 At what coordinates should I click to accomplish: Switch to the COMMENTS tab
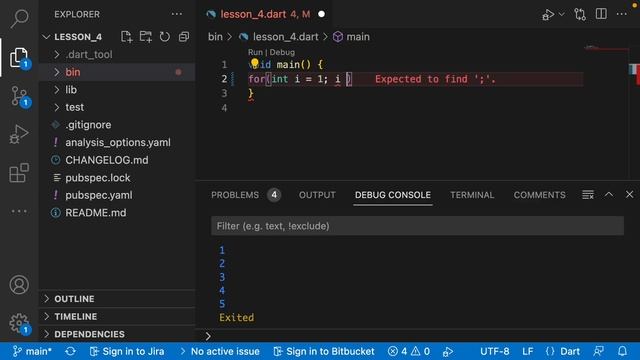tap(539, 195)
